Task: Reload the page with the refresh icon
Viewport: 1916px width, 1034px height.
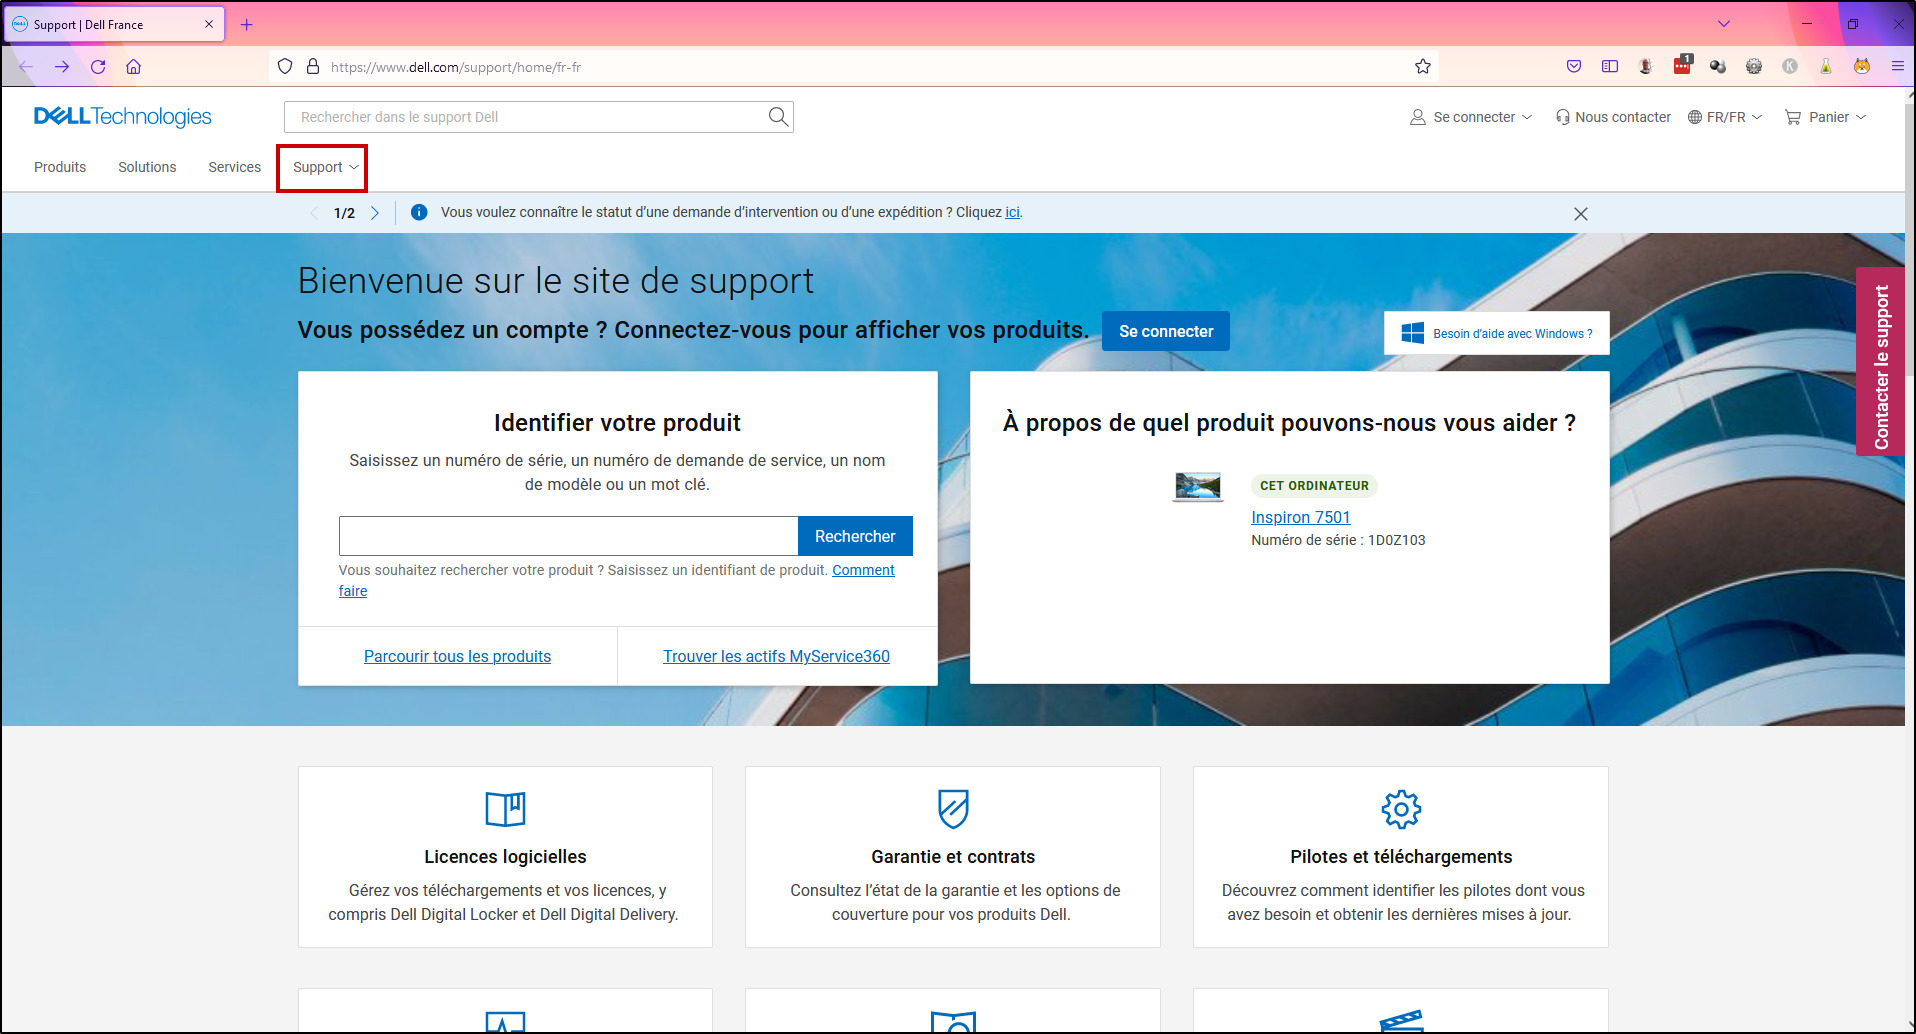Action: [x=98, y=67]
